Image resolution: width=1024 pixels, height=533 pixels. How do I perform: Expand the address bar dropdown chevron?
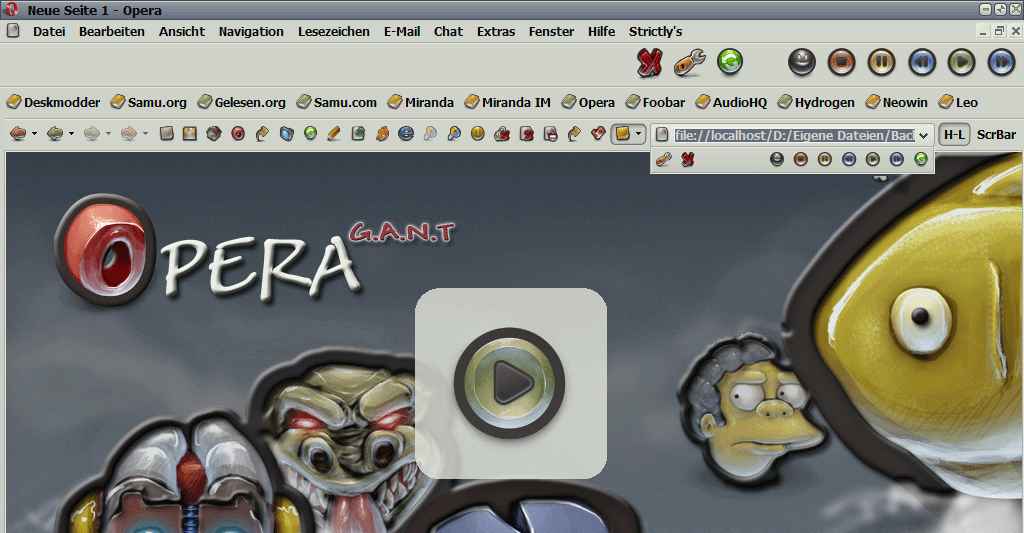coord(924,136)
